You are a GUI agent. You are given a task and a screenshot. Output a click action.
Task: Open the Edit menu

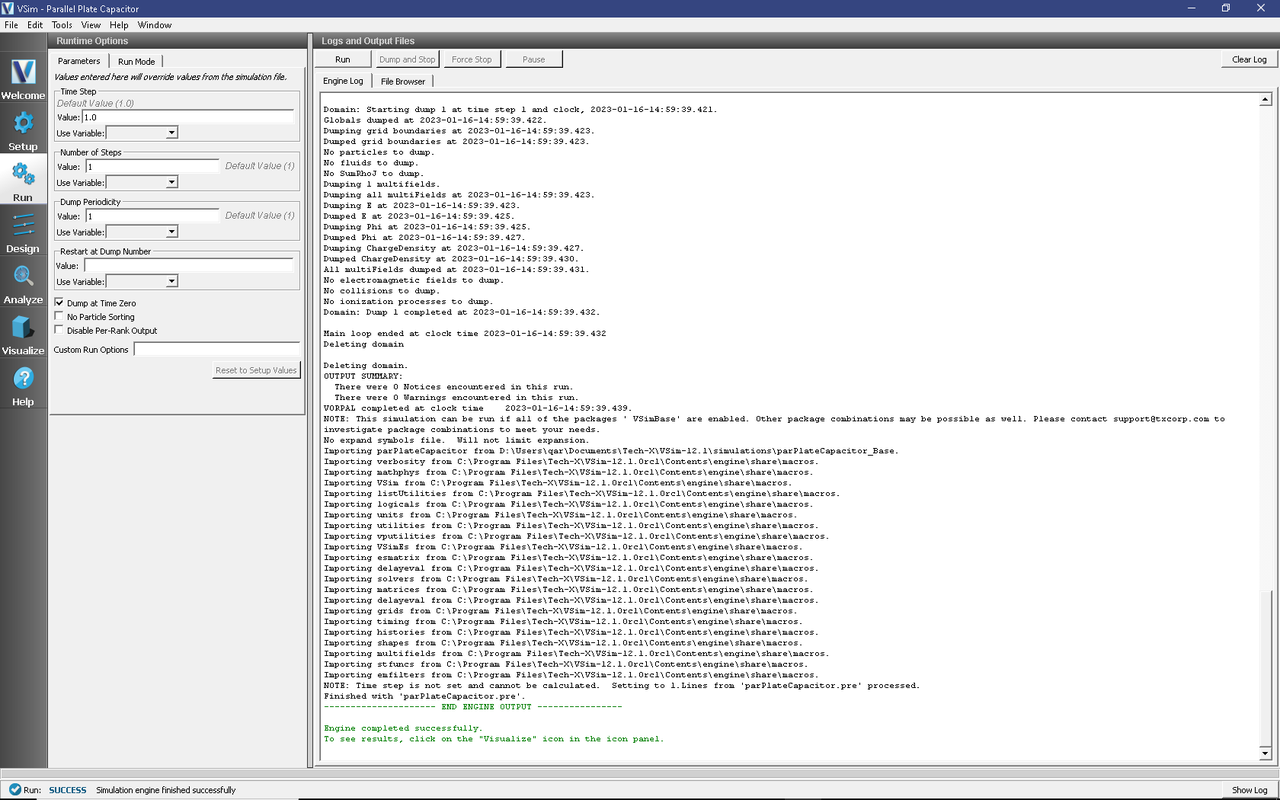pos(35,25)
